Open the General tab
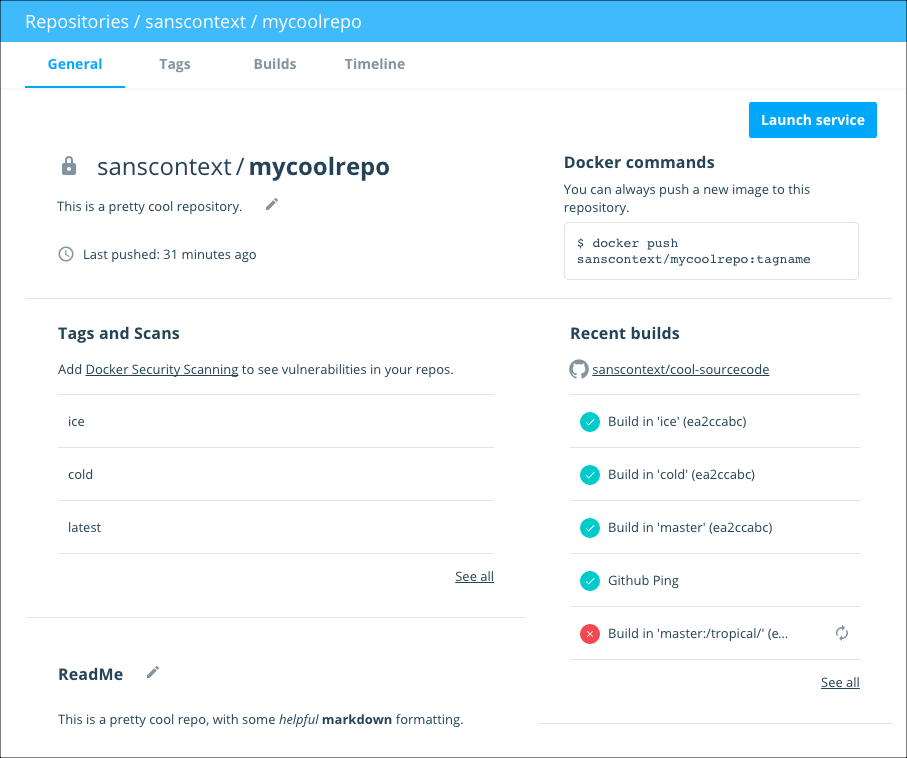 (x=74, y=63)
